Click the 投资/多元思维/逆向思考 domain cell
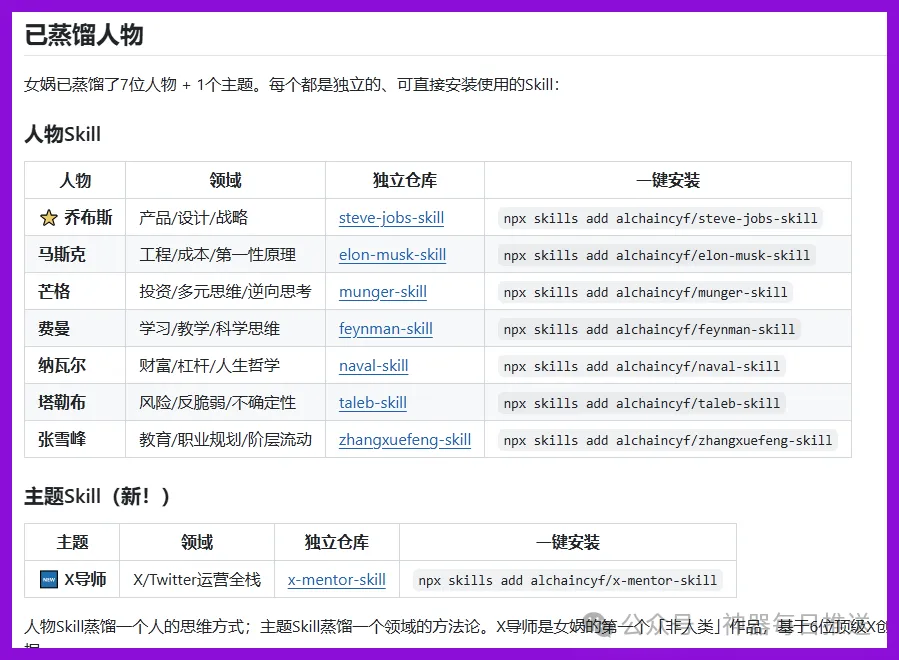 (x=225, y=291)
